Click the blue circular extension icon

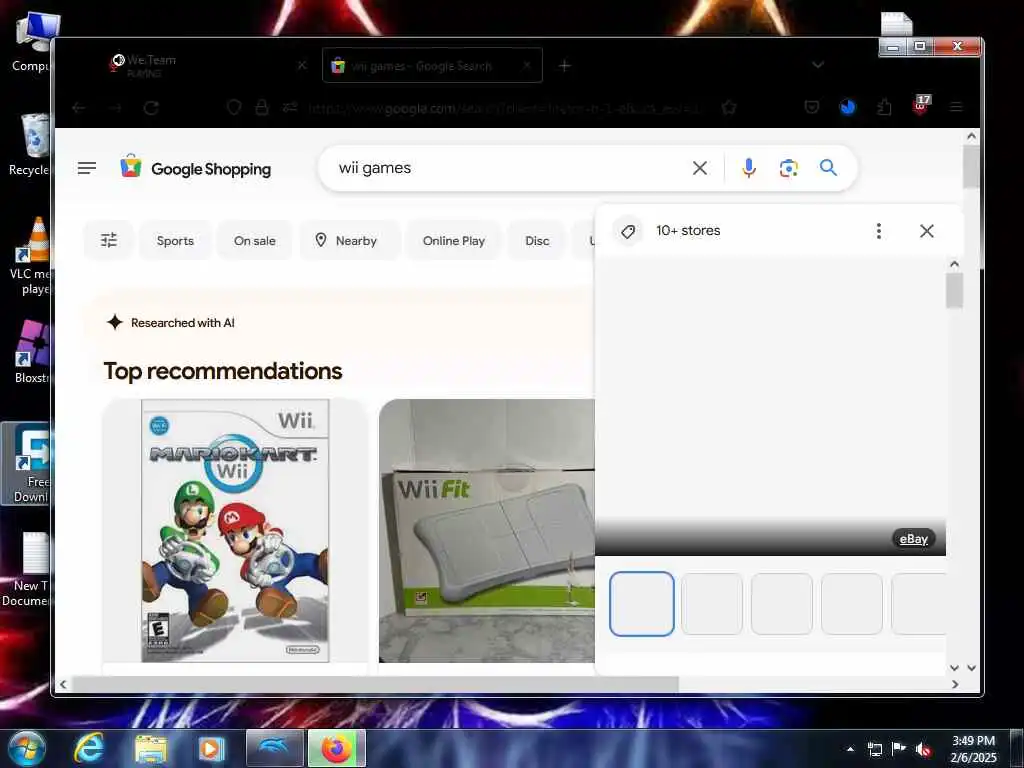pyautogui.click(x=848, y=107)
